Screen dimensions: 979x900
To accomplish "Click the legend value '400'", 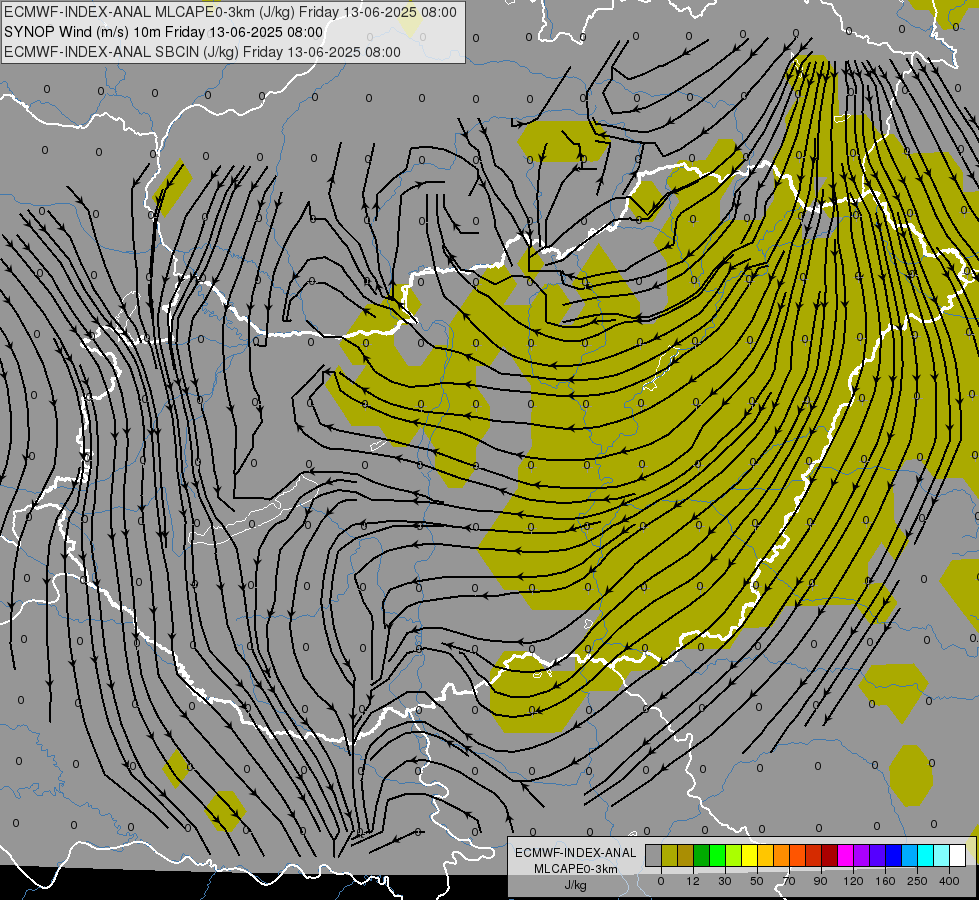I will pyautogui.click(x=949, y=881).
